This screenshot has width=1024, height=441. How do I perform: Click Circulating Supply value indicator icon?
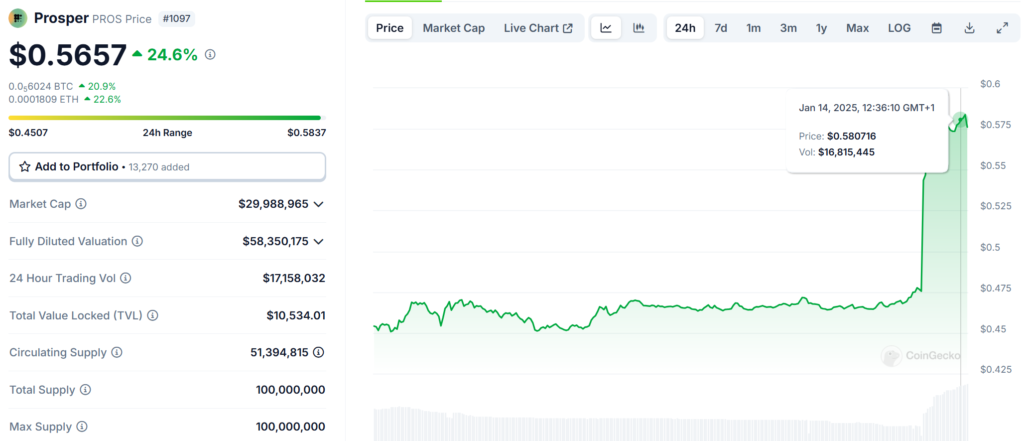point(319,353)
